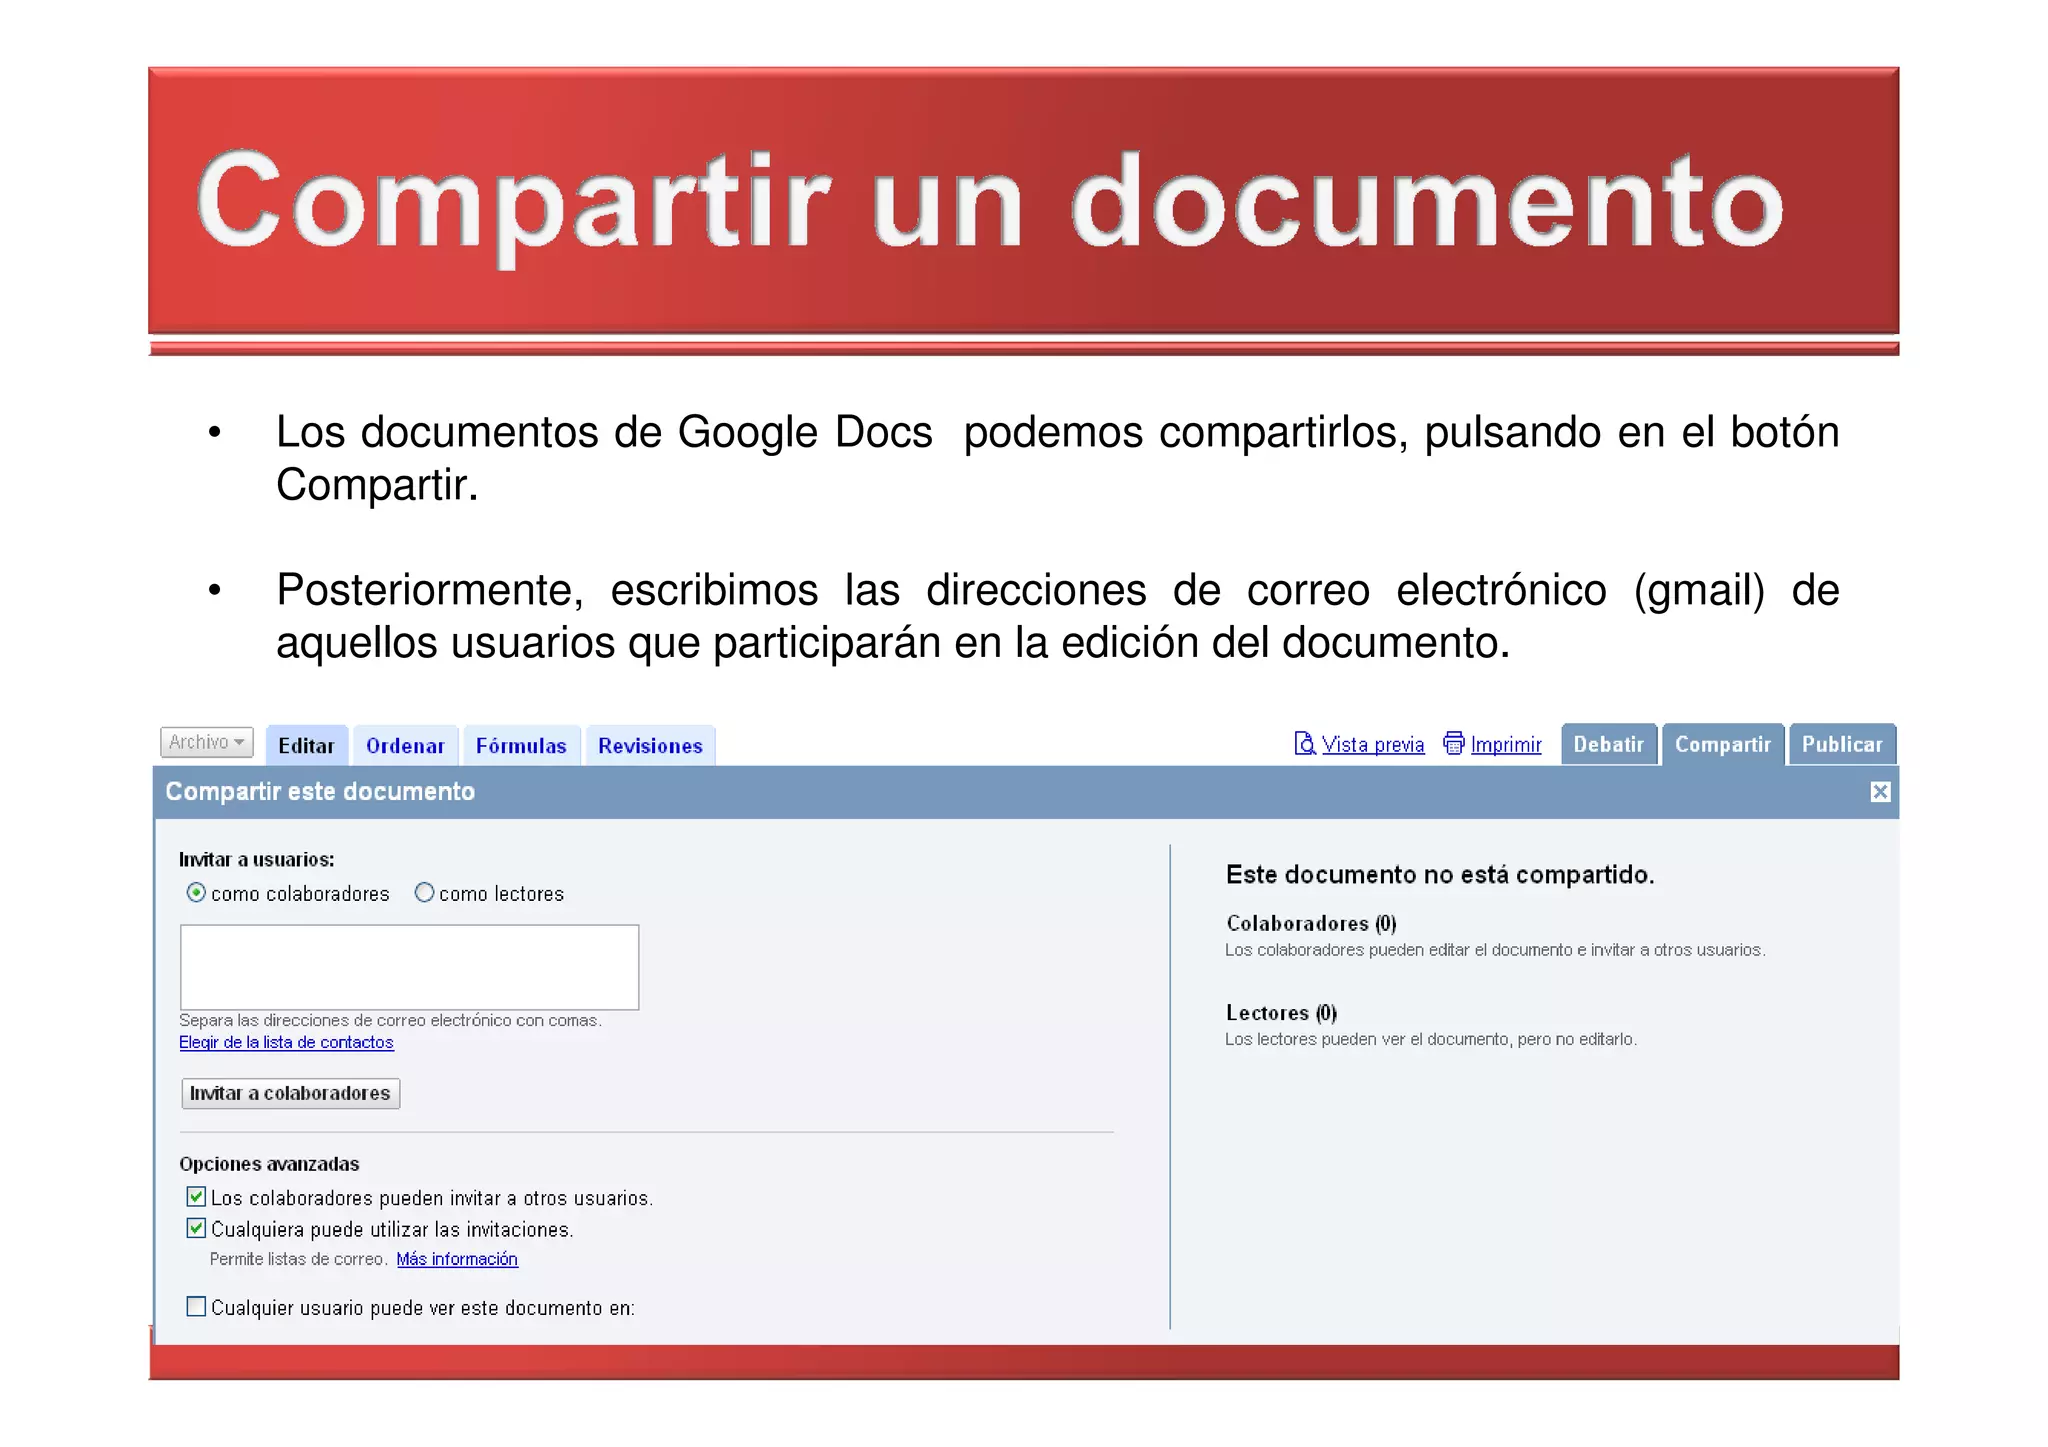
Task: Open Elegir de la lista de contactos
Action: point(286,1042)
